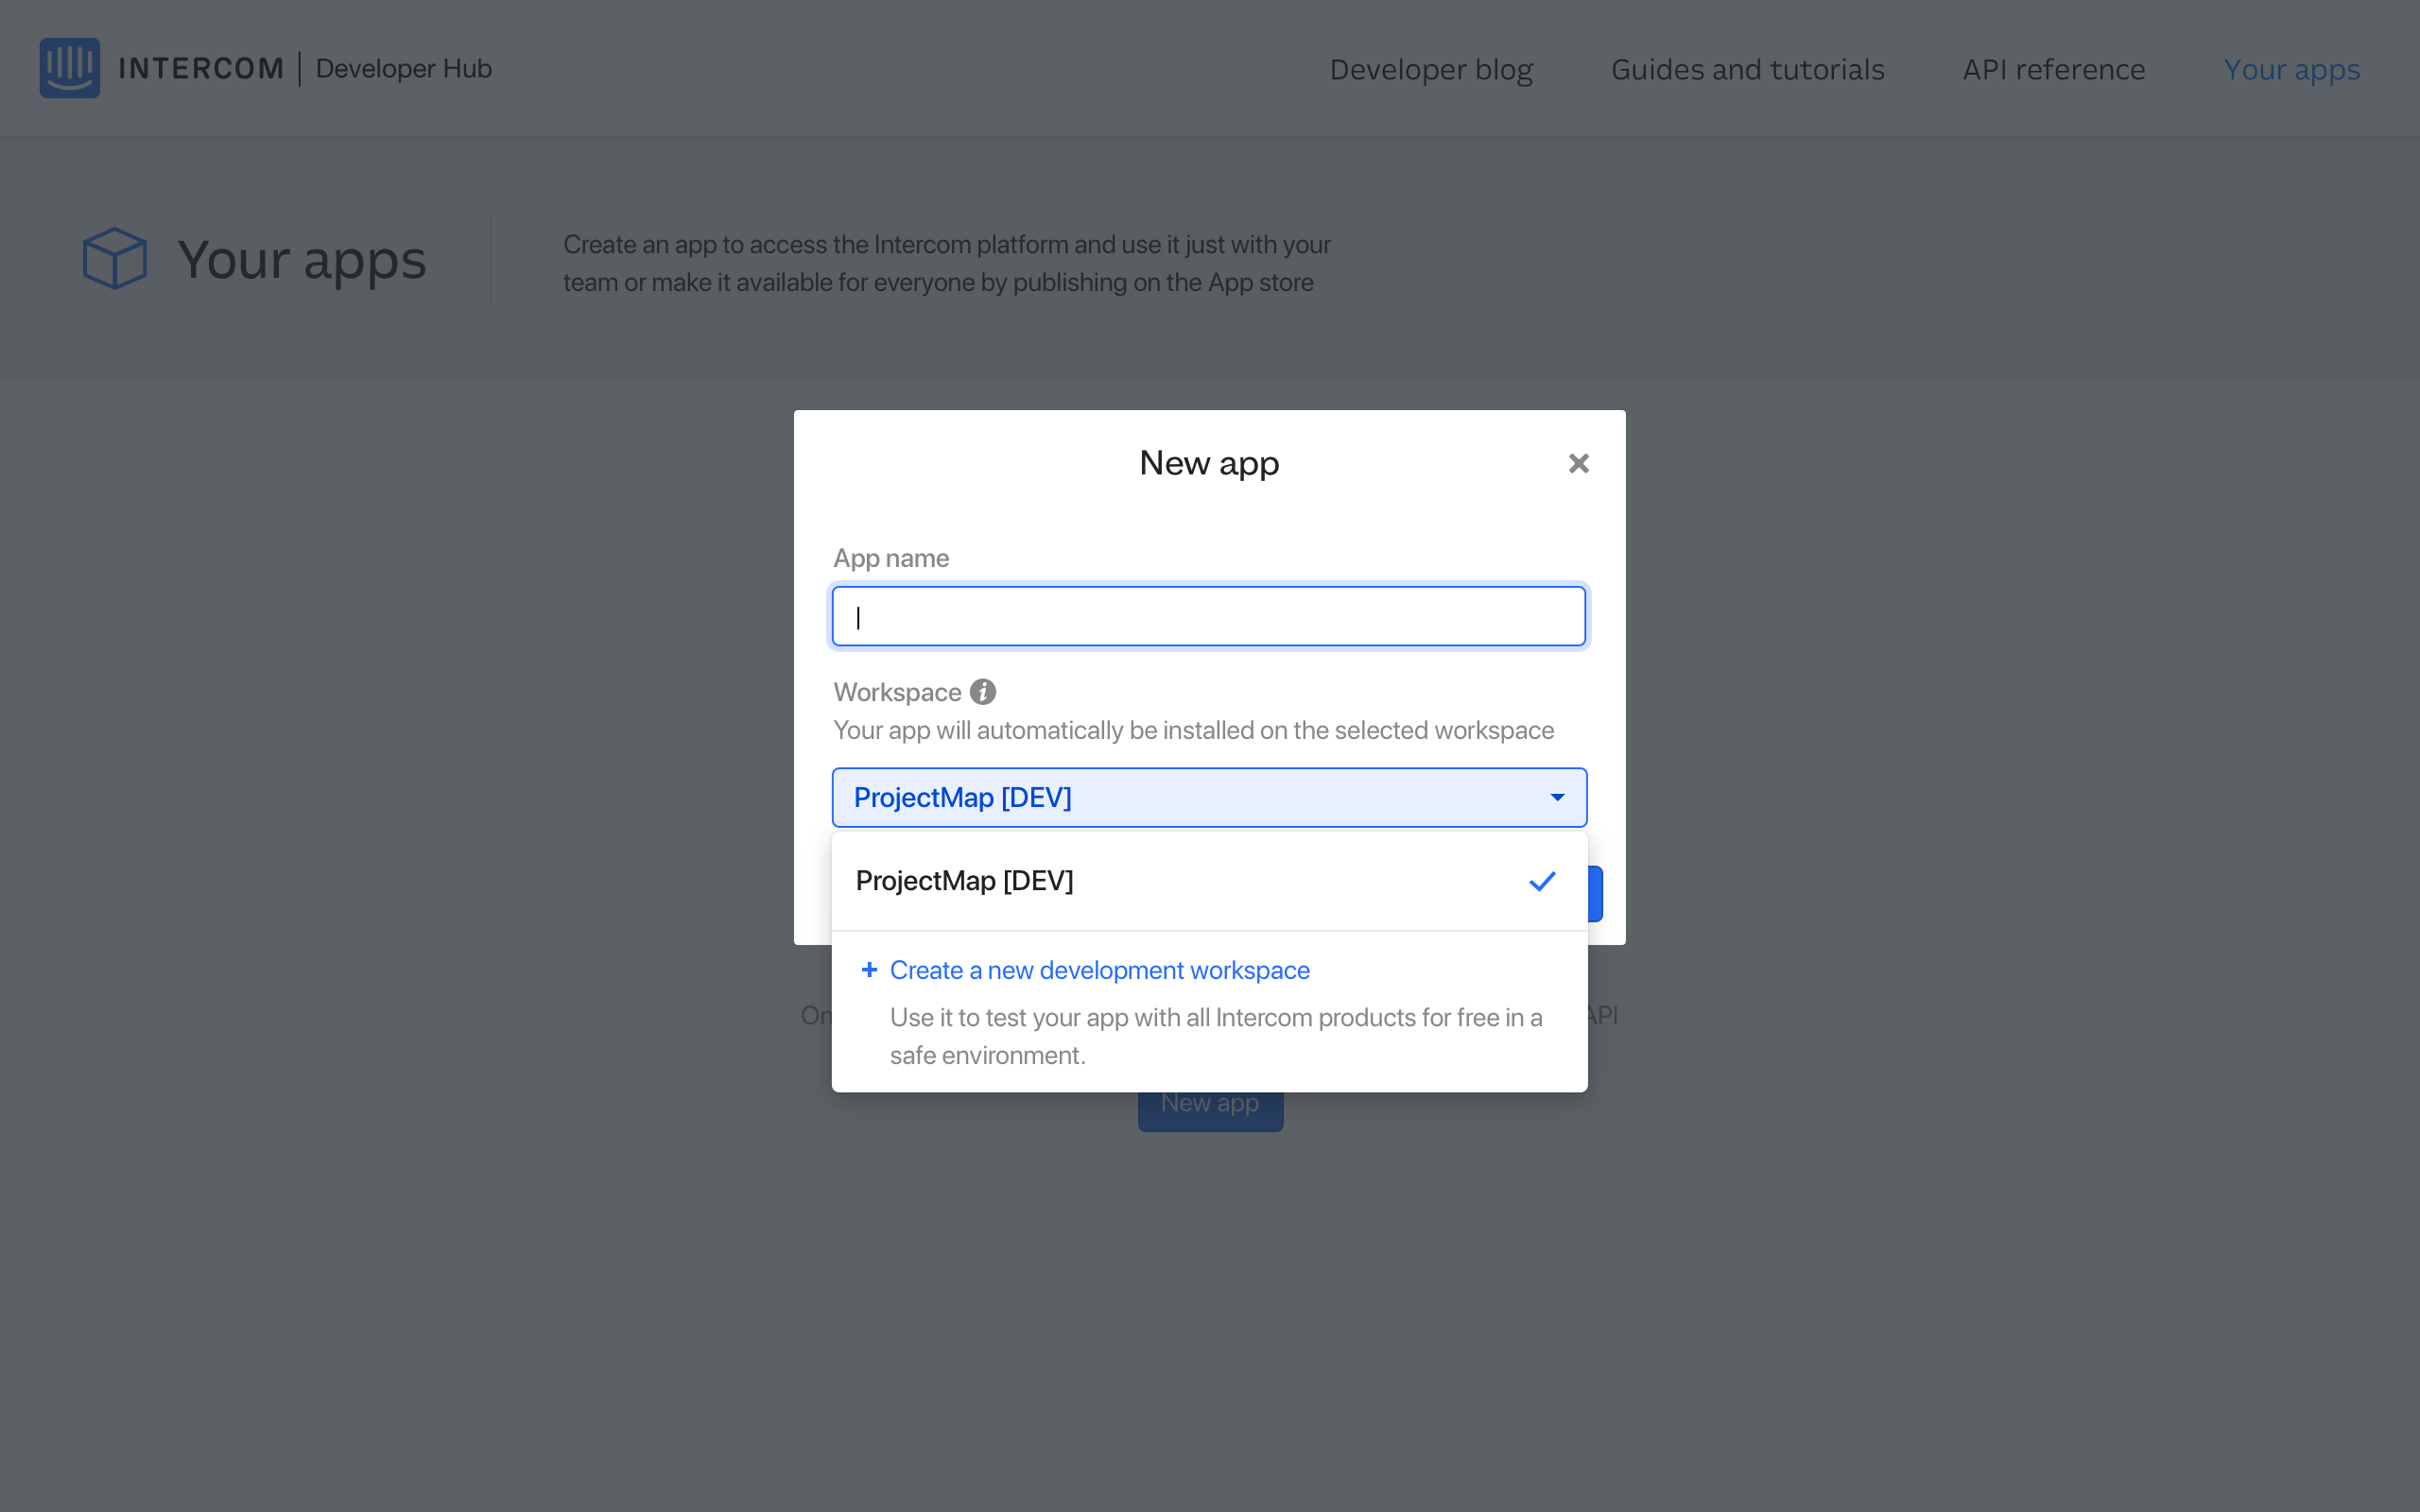Click the Intercom logo icon

tap(69, 68)
